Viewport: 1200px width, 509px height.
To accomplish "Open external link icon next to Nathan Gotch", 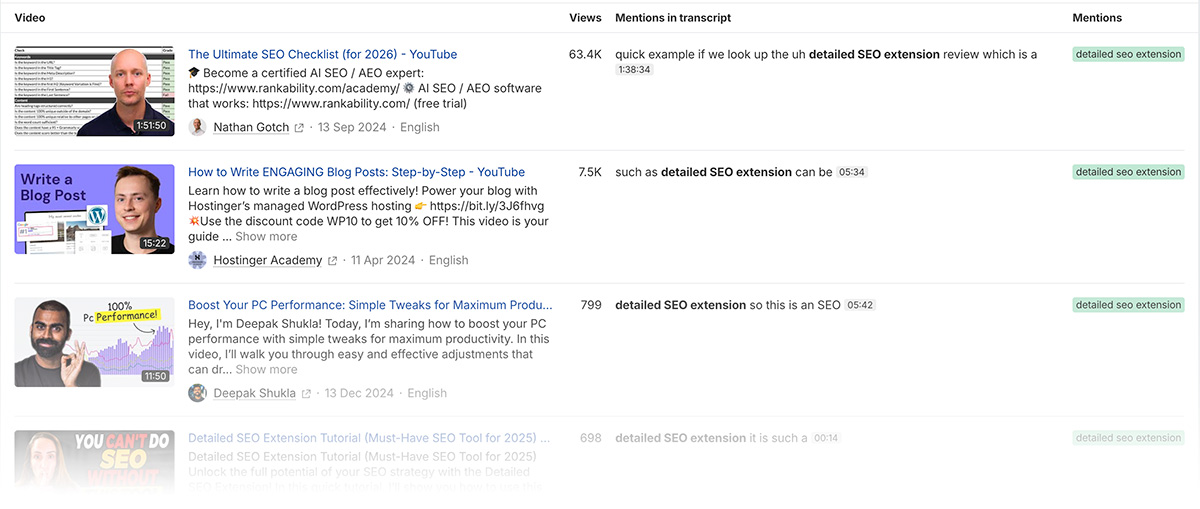I will tap(299, 128).
